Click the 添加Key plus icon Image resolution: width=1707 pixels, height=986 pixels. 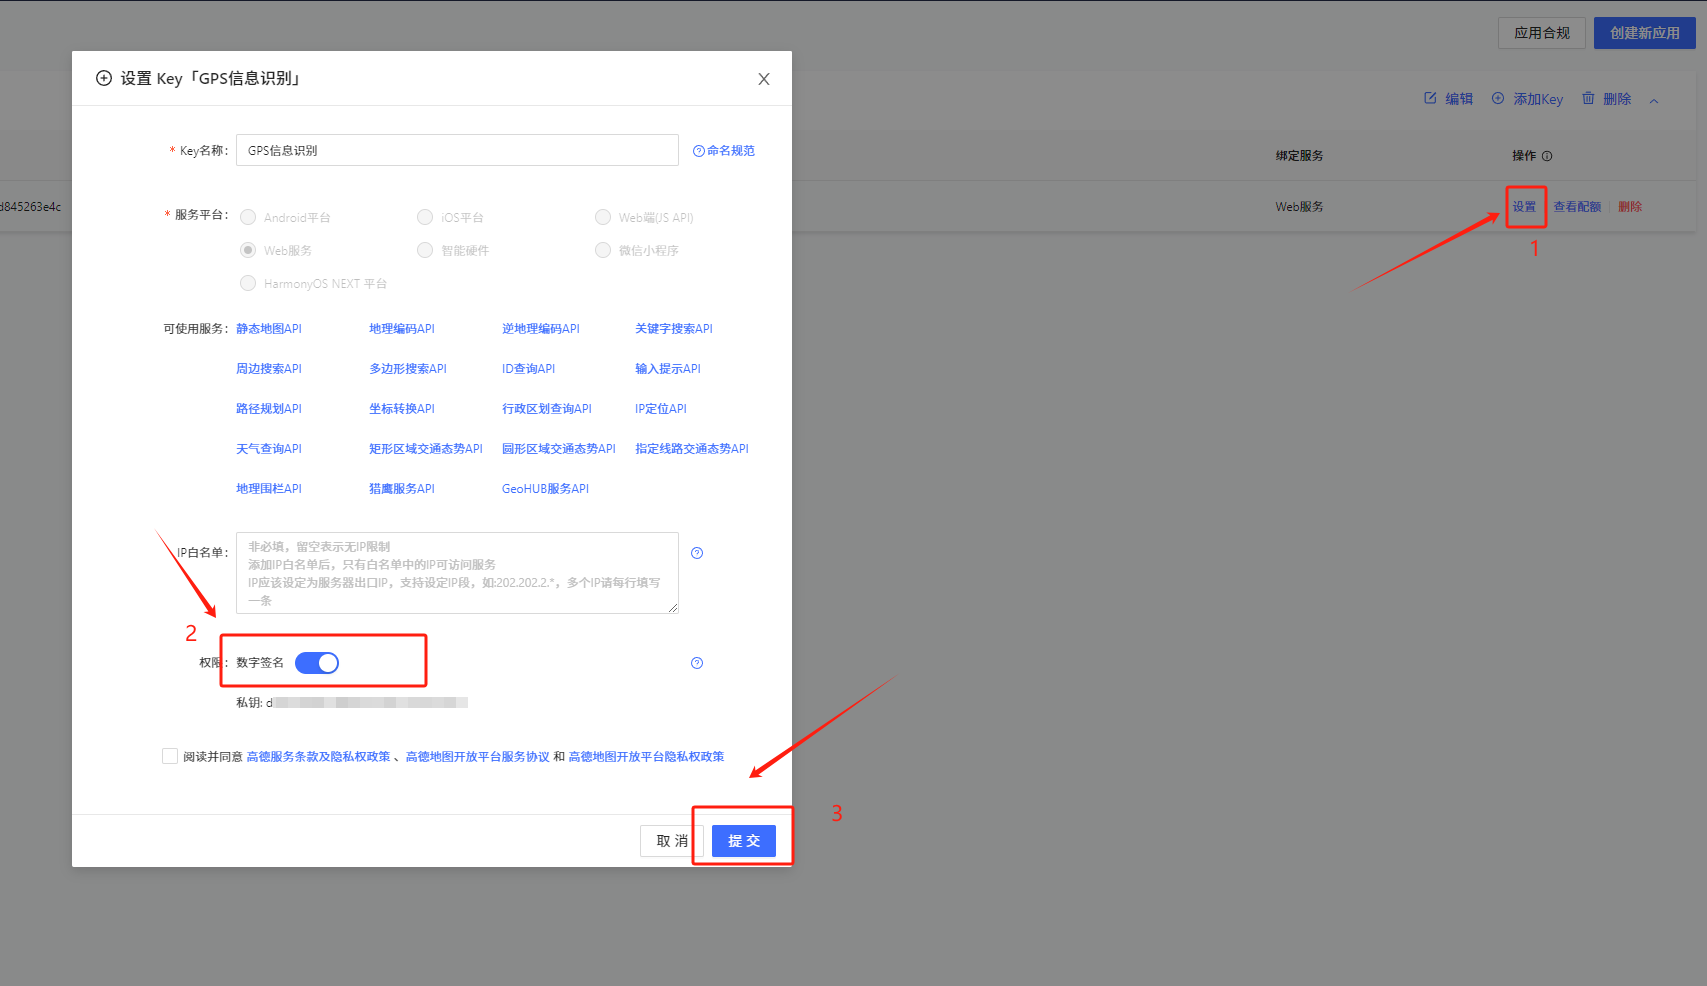click(1498, 98)
